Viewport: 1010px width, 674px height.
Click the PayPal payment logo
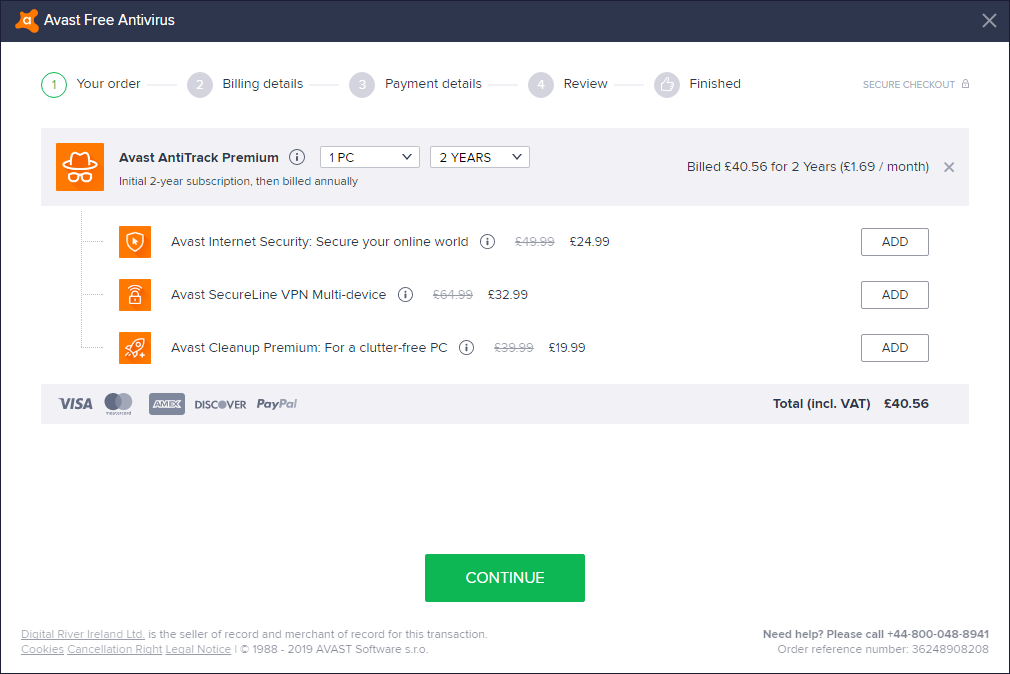(x=277, y=404)
